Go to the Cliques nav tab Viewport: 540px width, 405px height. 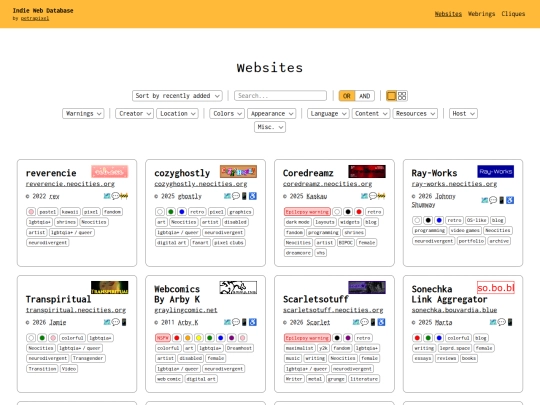[513, 14]
